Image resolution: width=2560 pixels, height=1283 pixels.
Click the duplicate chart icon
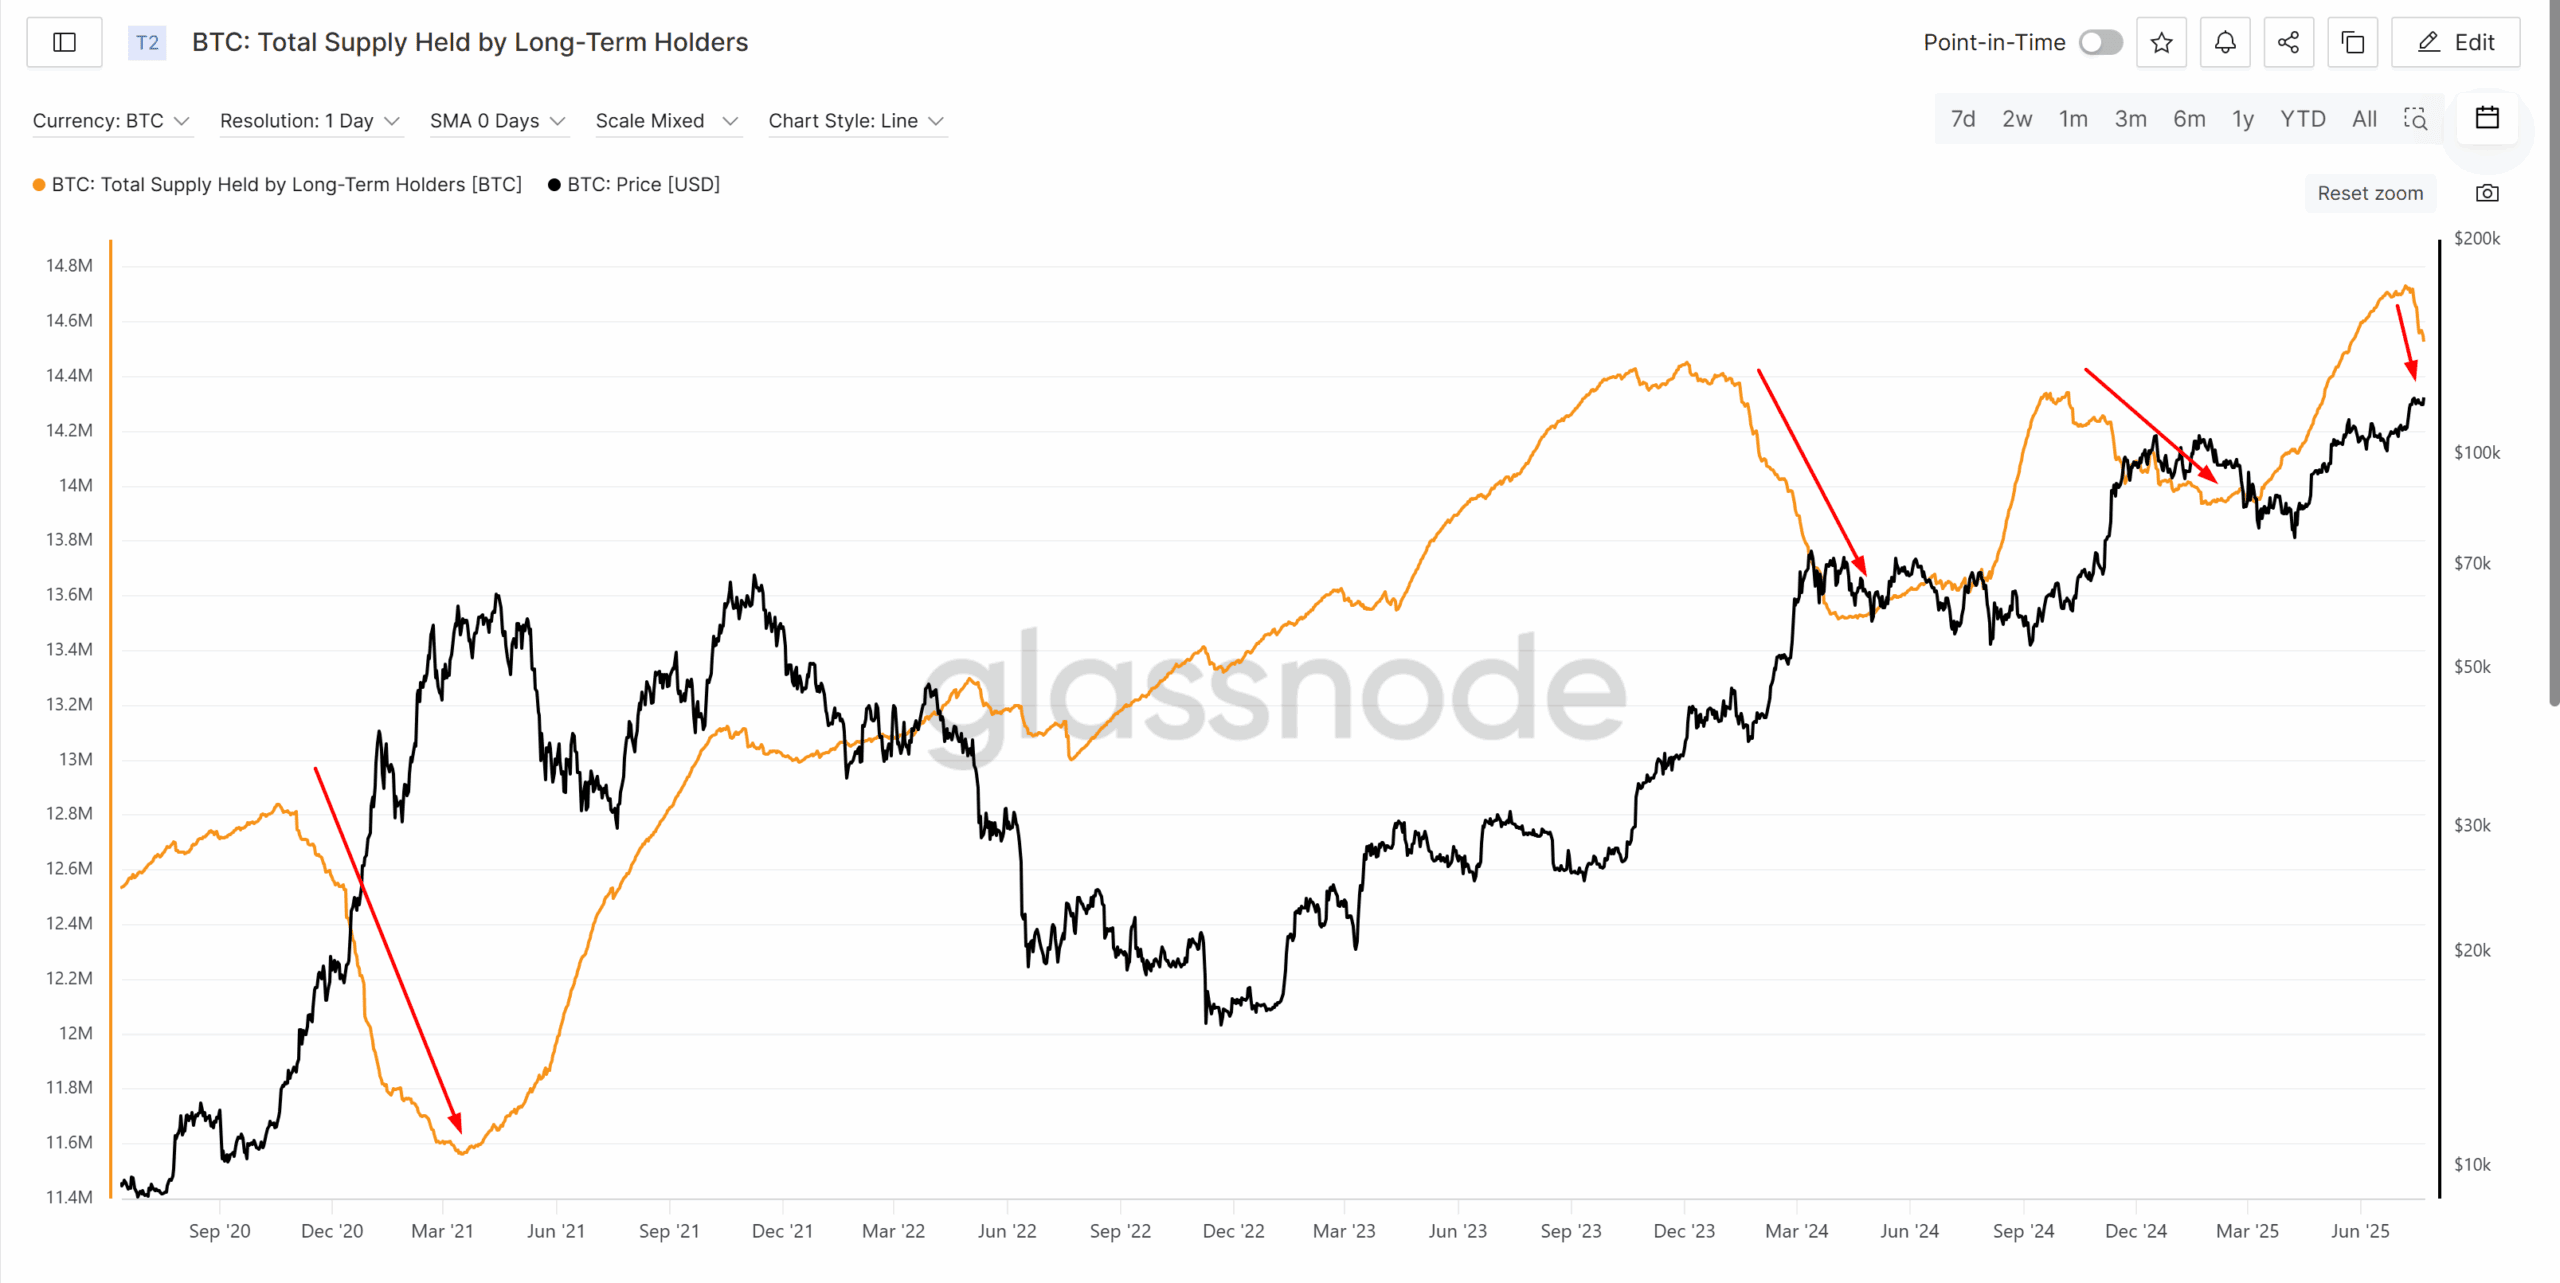2352,42
